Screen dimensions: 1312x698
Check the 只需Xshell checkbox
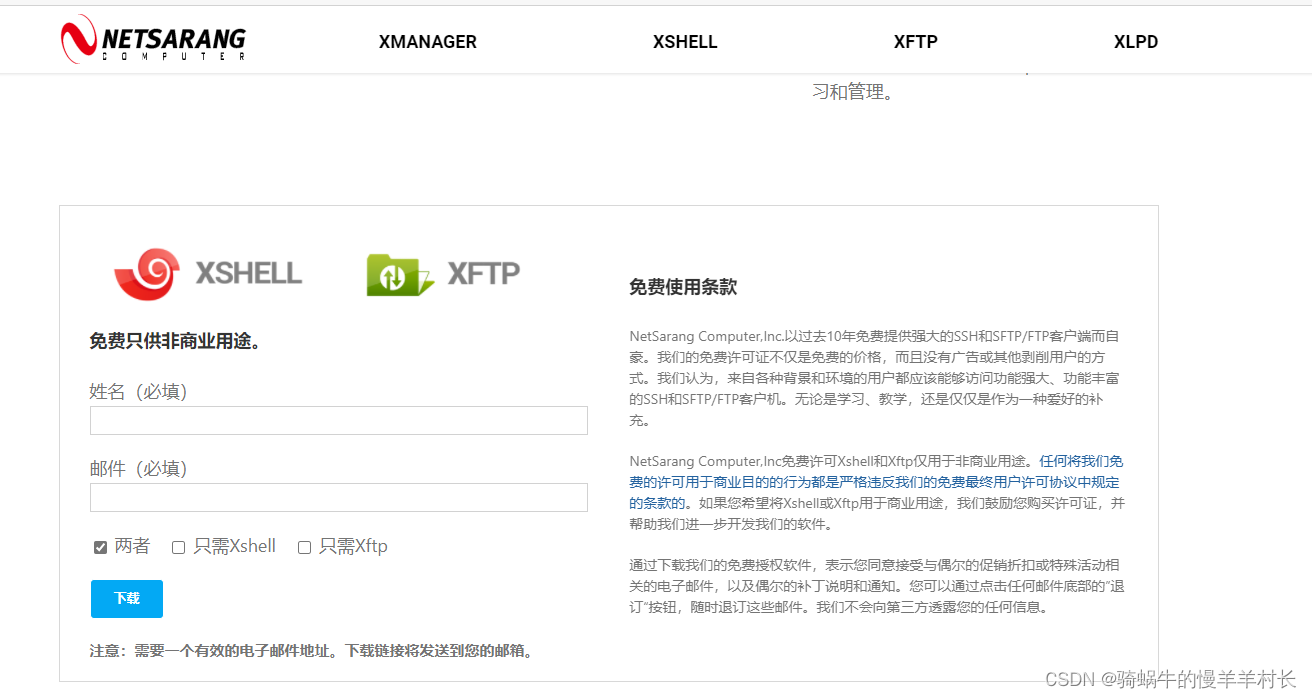[x=178, y=547]
